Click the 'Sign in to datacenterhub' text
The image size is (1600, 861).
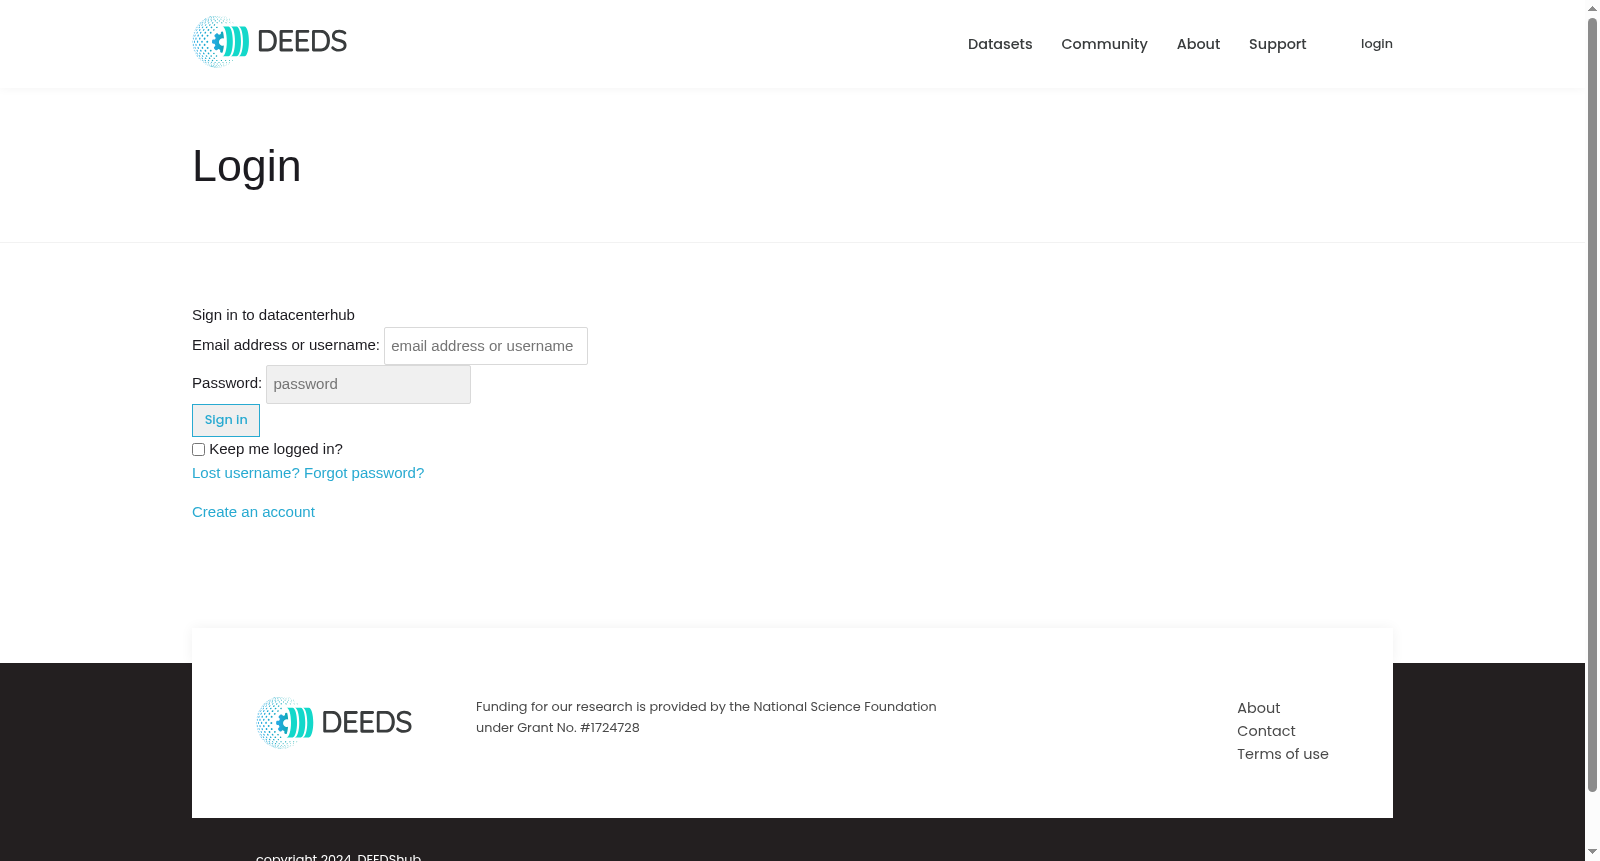tap(273, 315)
